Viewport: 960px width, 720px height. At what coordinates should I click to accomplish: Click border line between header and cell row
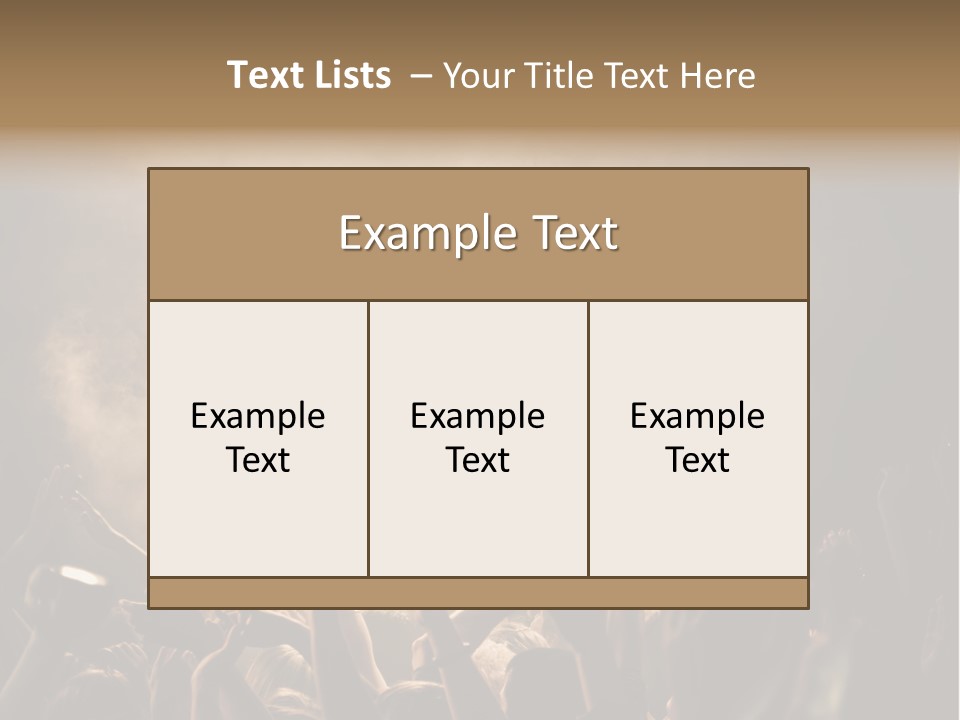(478, 300)
